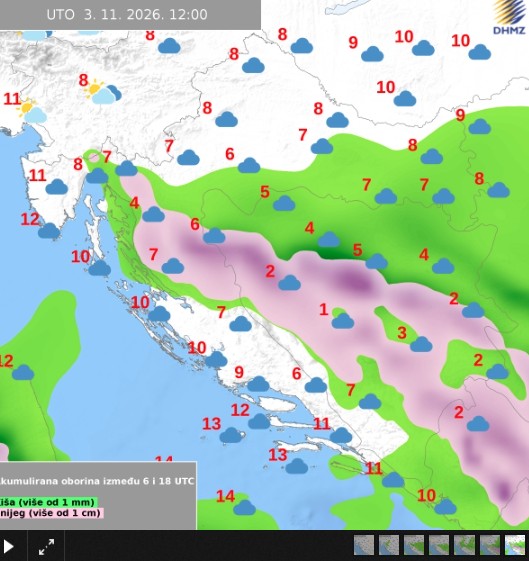529x561 pixels.
Task: Click the green 'kiša (više od 1 mm)' legend label
Action: point(47,502)
